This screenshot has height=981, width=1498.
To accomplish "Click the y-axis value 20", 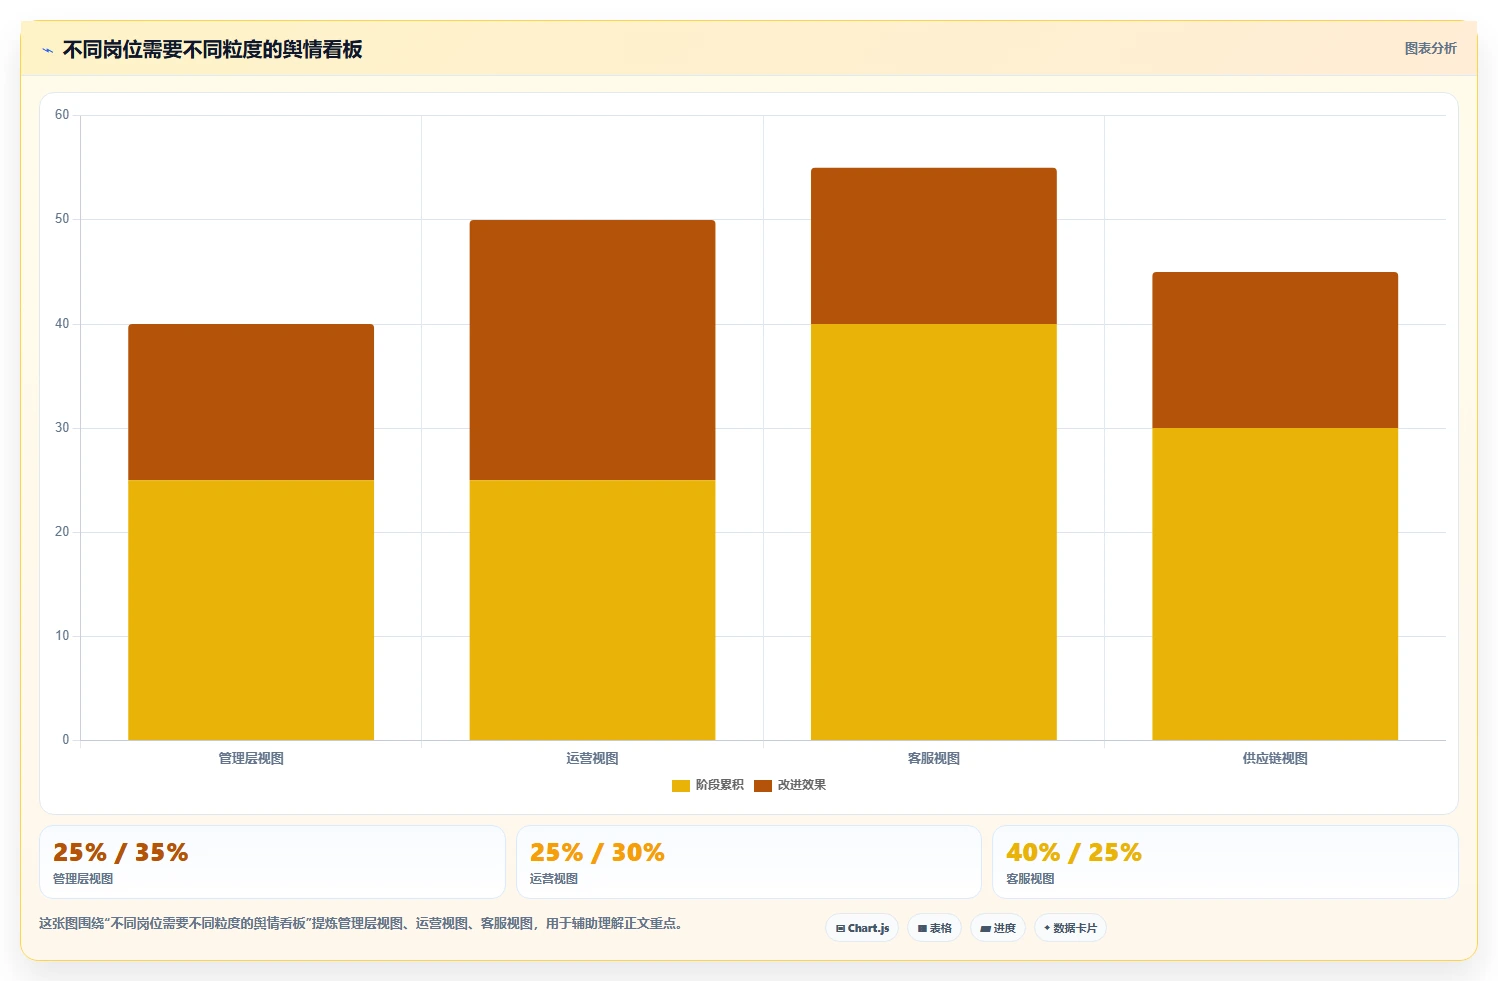I will (62, 532).
